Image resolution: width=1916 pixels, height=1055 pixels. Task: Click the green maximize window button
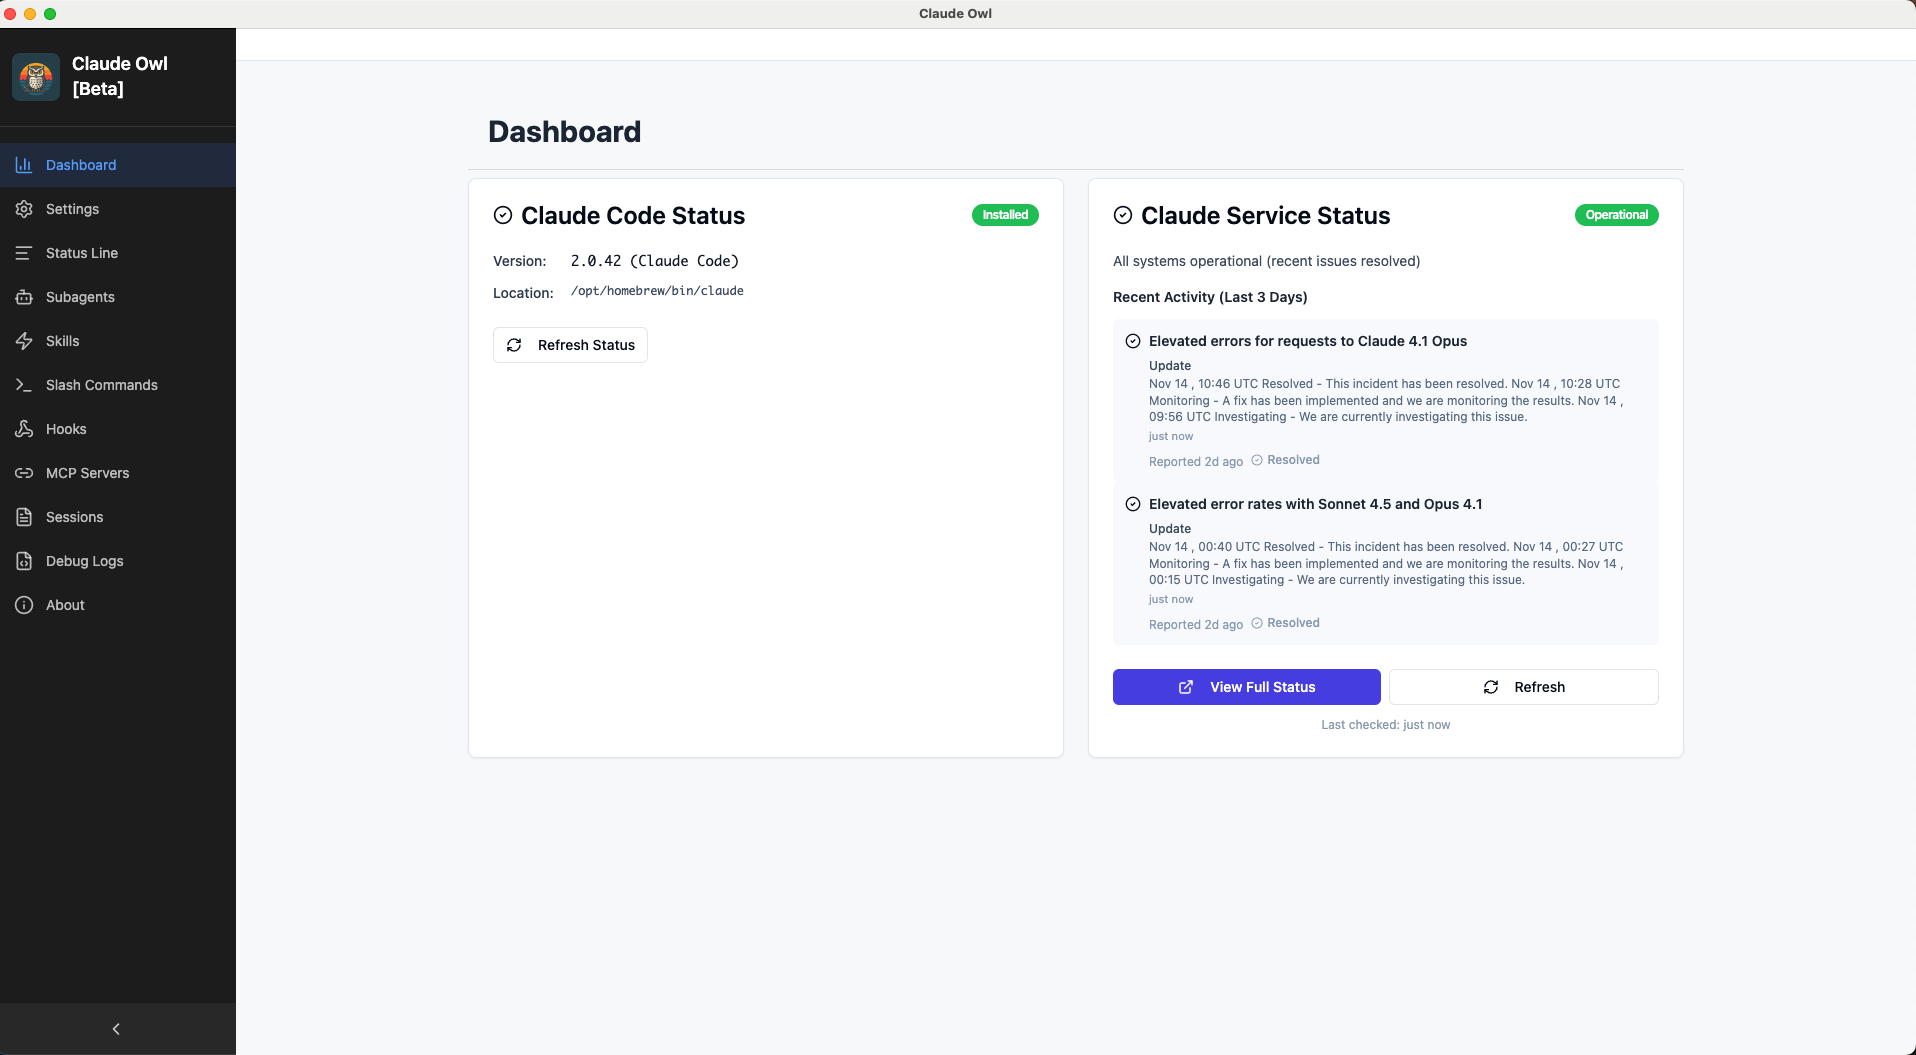click(x=50, y=14)
